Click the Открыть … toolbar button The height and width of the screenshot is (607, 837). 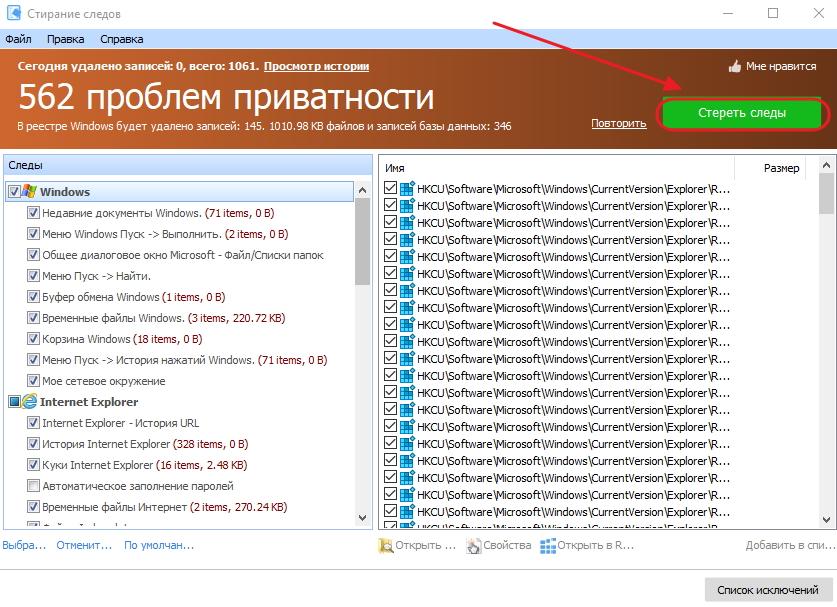pyautogui.click(x=417, y=546)
